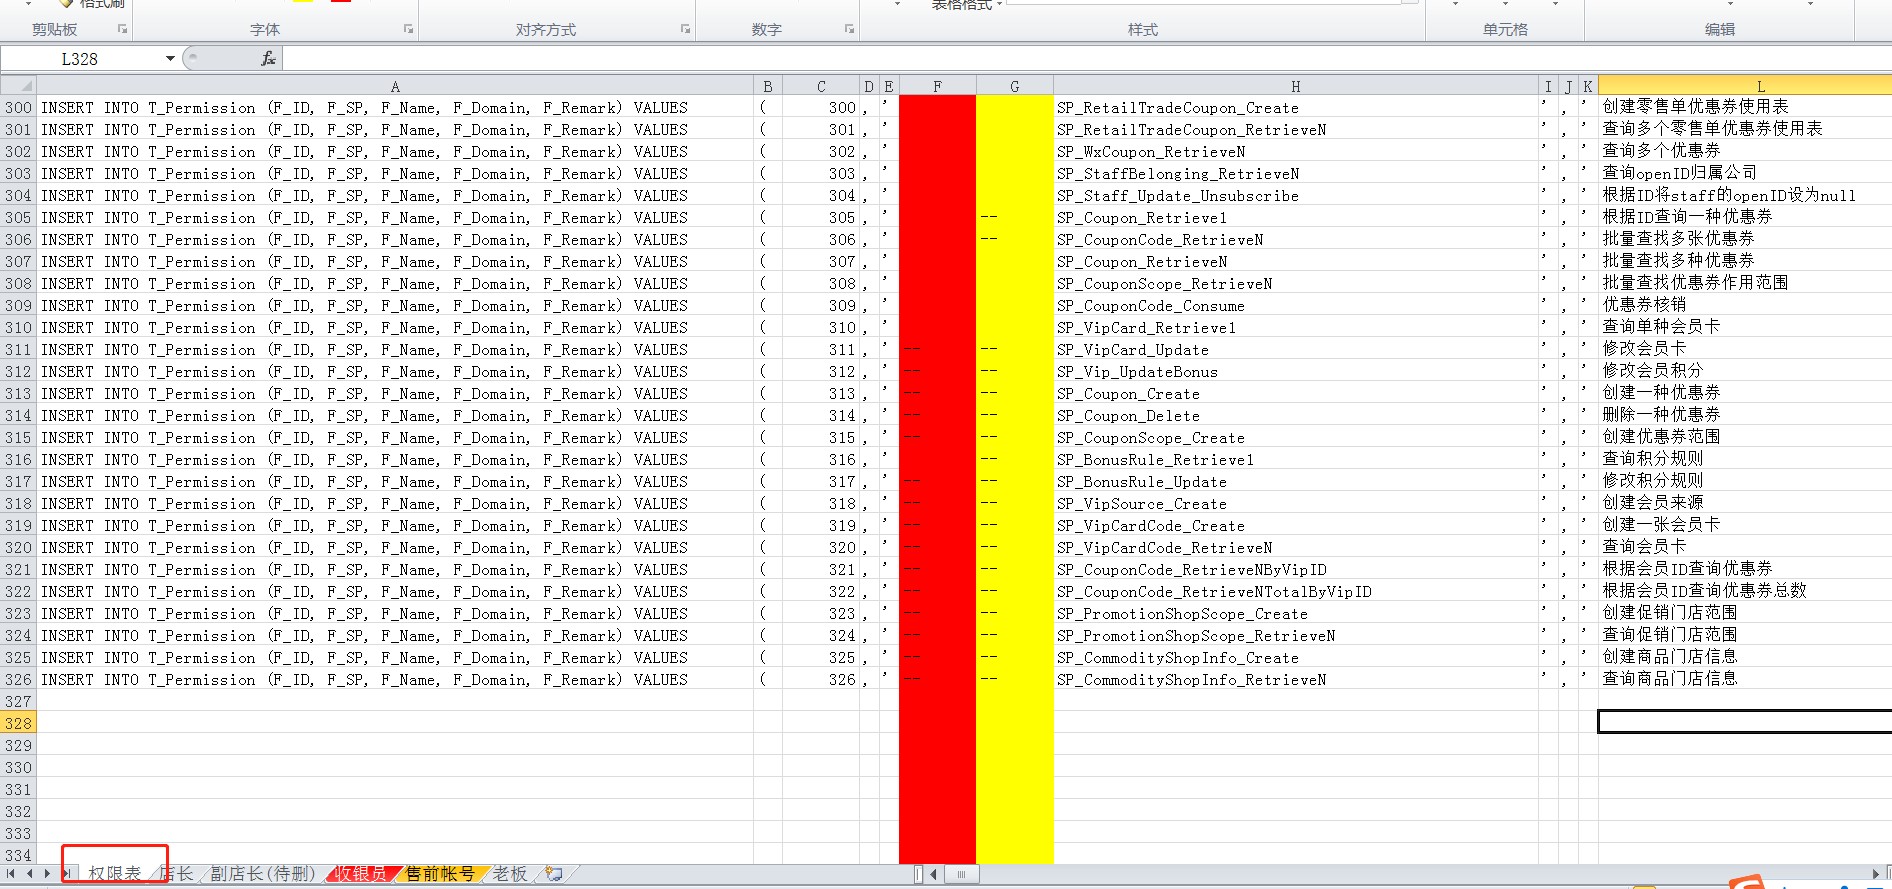Switch to the 权限表 sheet tab
The height and width of the screenshot is (889, 1892).
114,874
